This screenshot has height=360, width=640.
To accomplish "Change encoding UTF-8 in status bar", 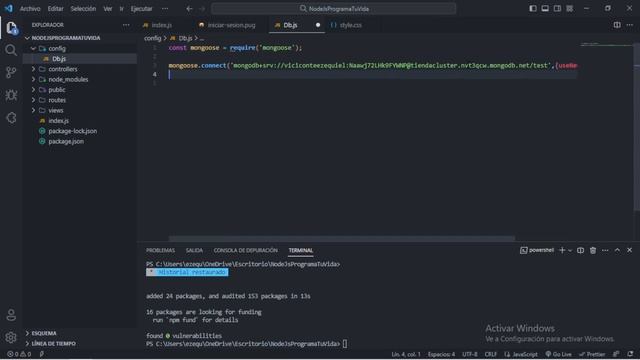I will [470, 354].
